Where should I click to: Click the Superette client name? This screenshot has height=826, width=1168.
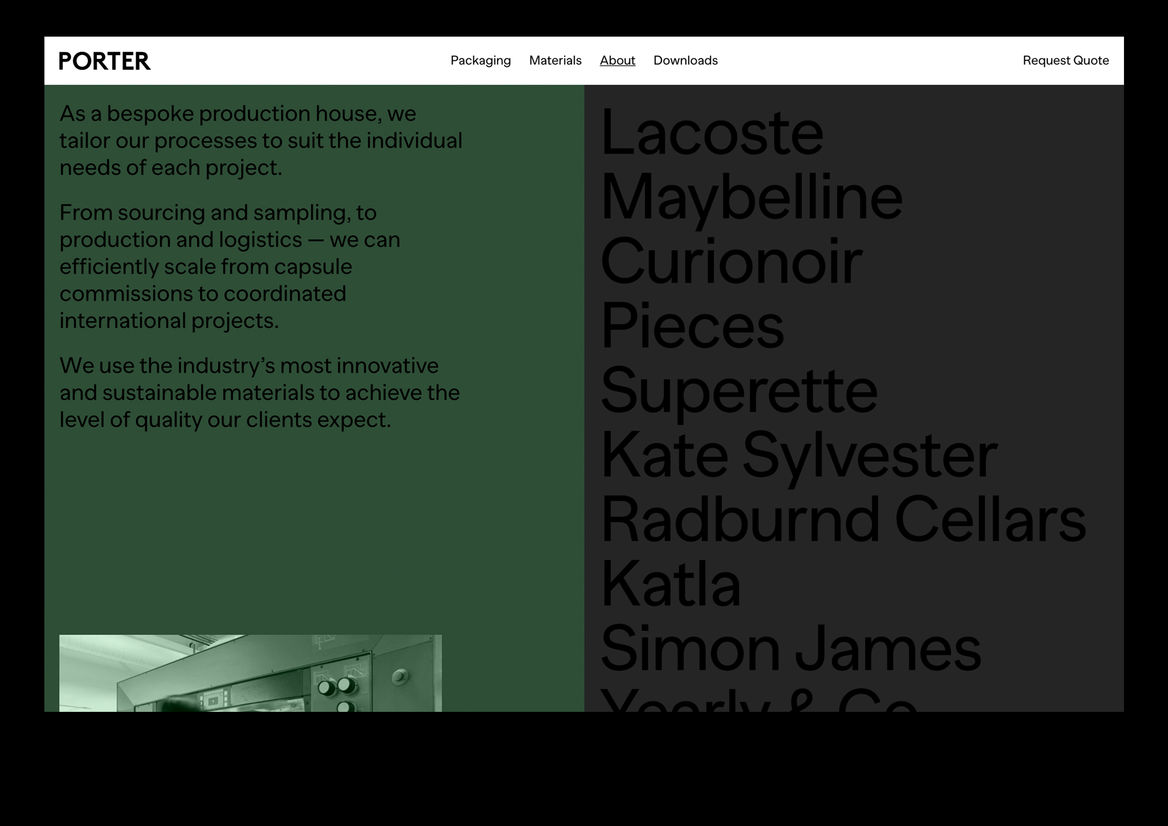click(x=738, y=391)
